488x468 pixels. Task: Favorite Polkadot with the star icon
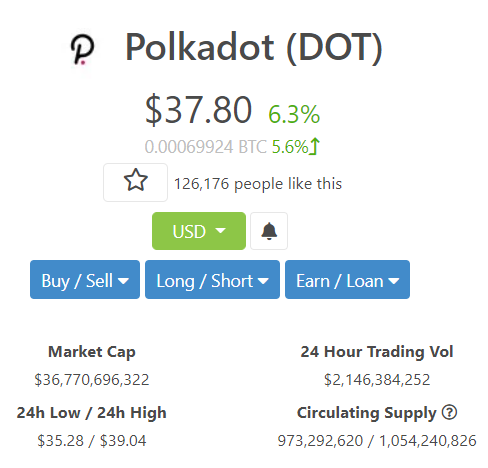click(135, 182)
